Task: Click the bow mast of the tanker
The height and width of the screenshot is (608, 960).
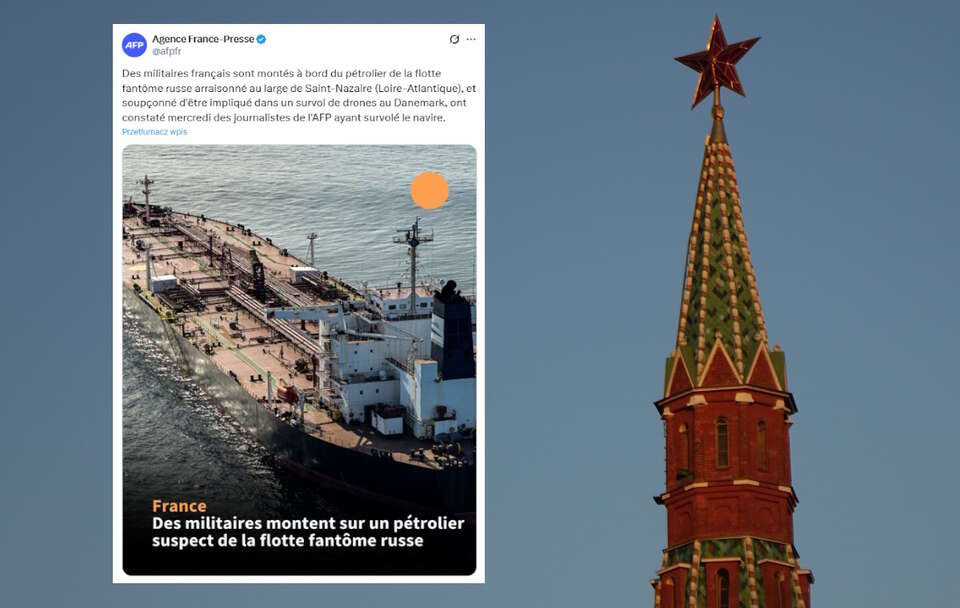Action: (x=146, y=197)
